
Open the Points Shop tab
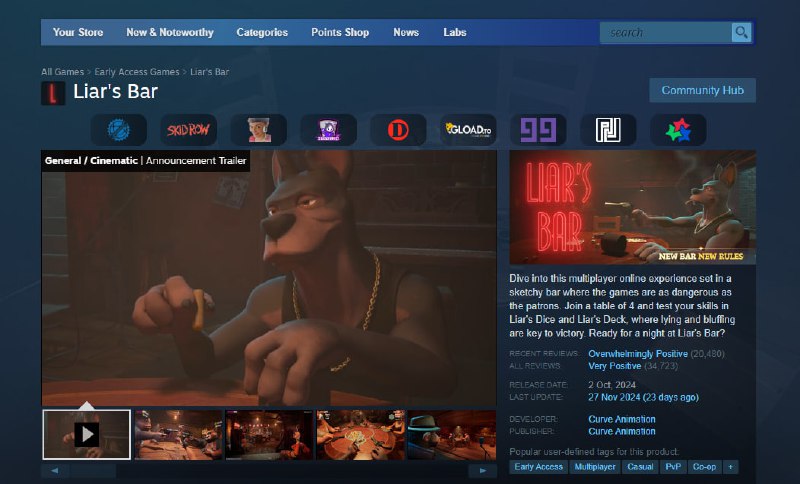tap(340, 33)
